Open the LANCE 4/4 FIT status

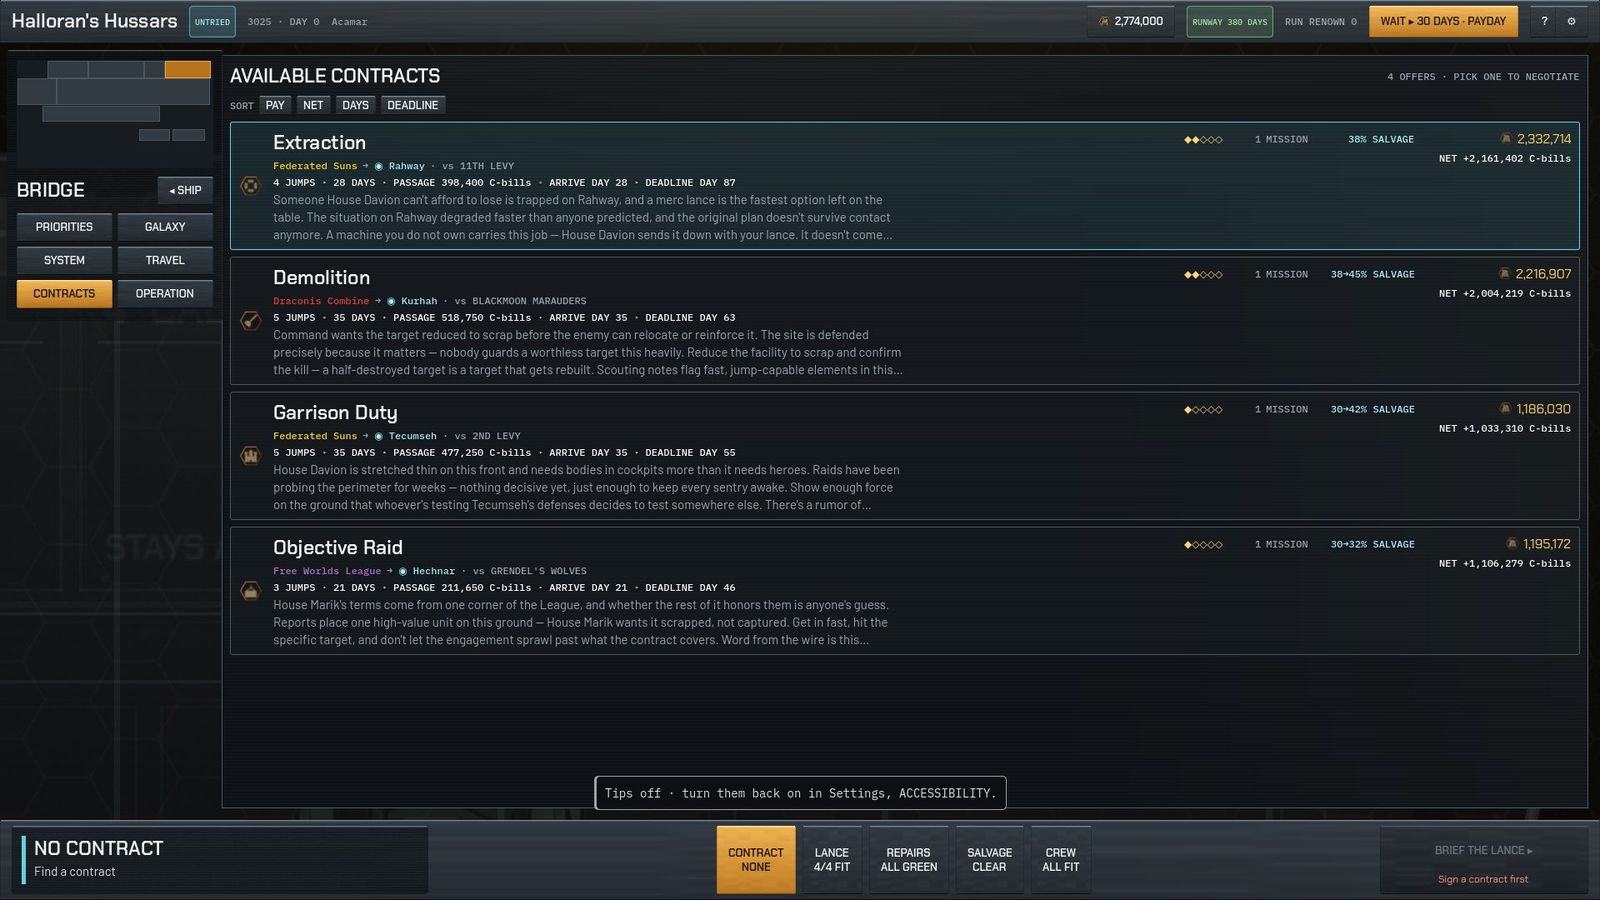click(832, 860)
